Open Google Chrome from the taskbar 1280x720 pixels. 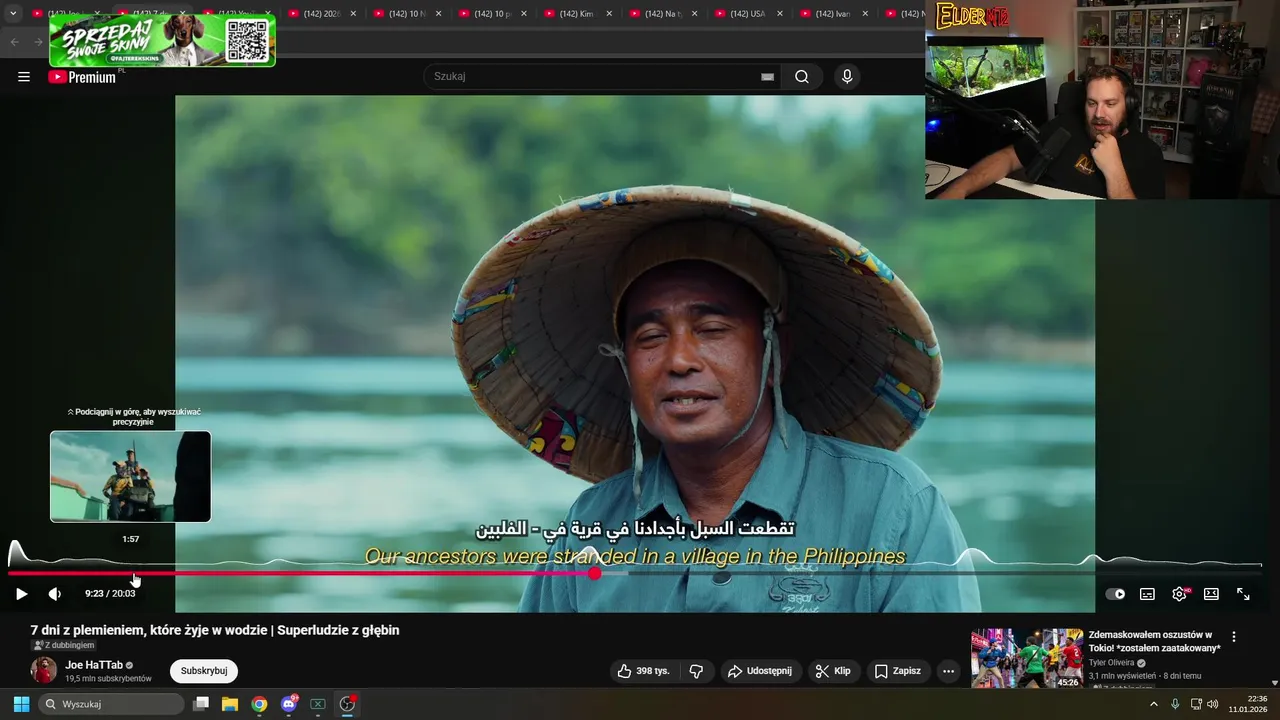click(259, 704)
